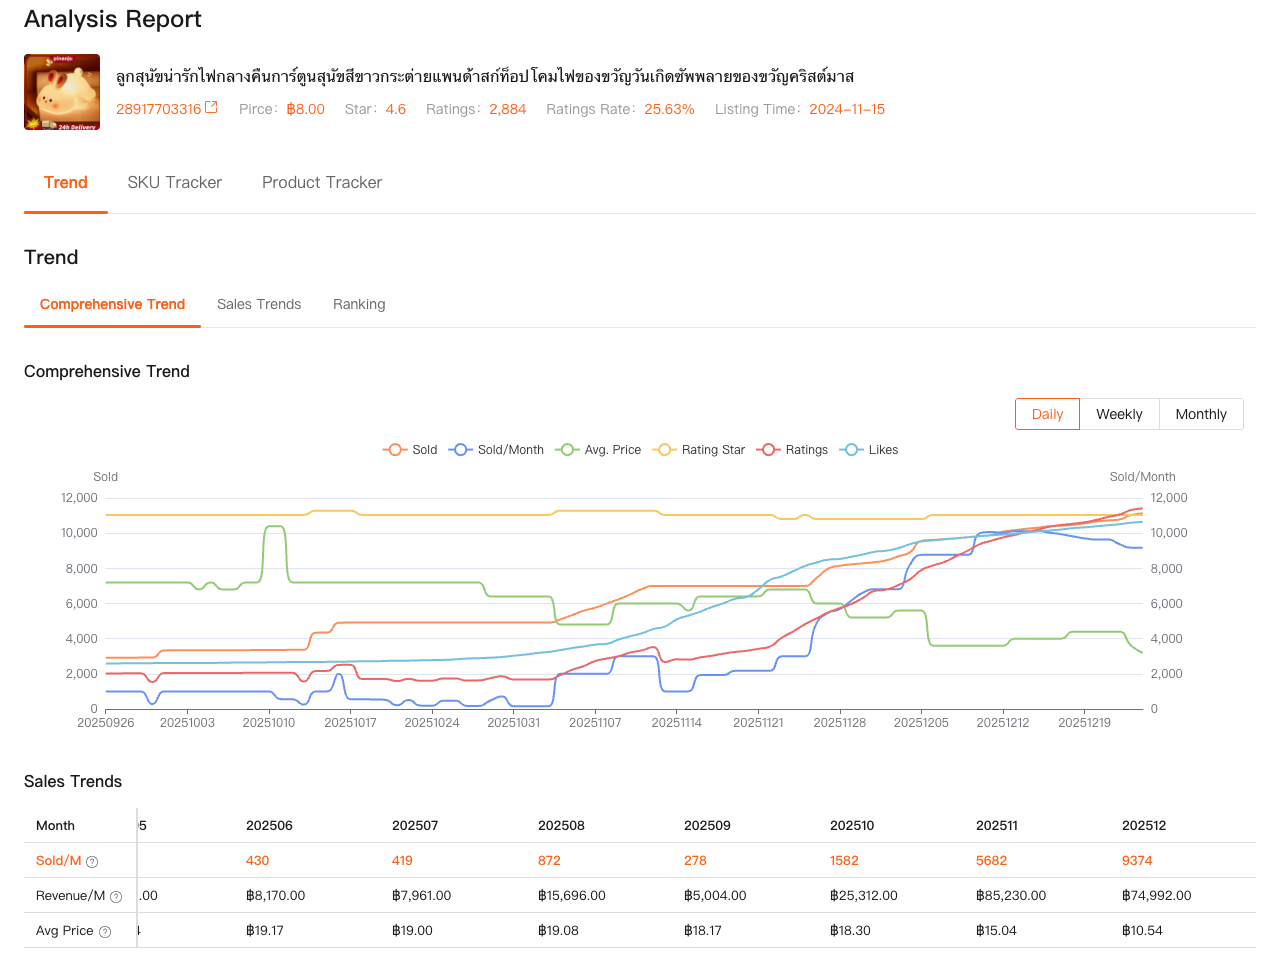Select the Daily interval button

pos(1047,414)
